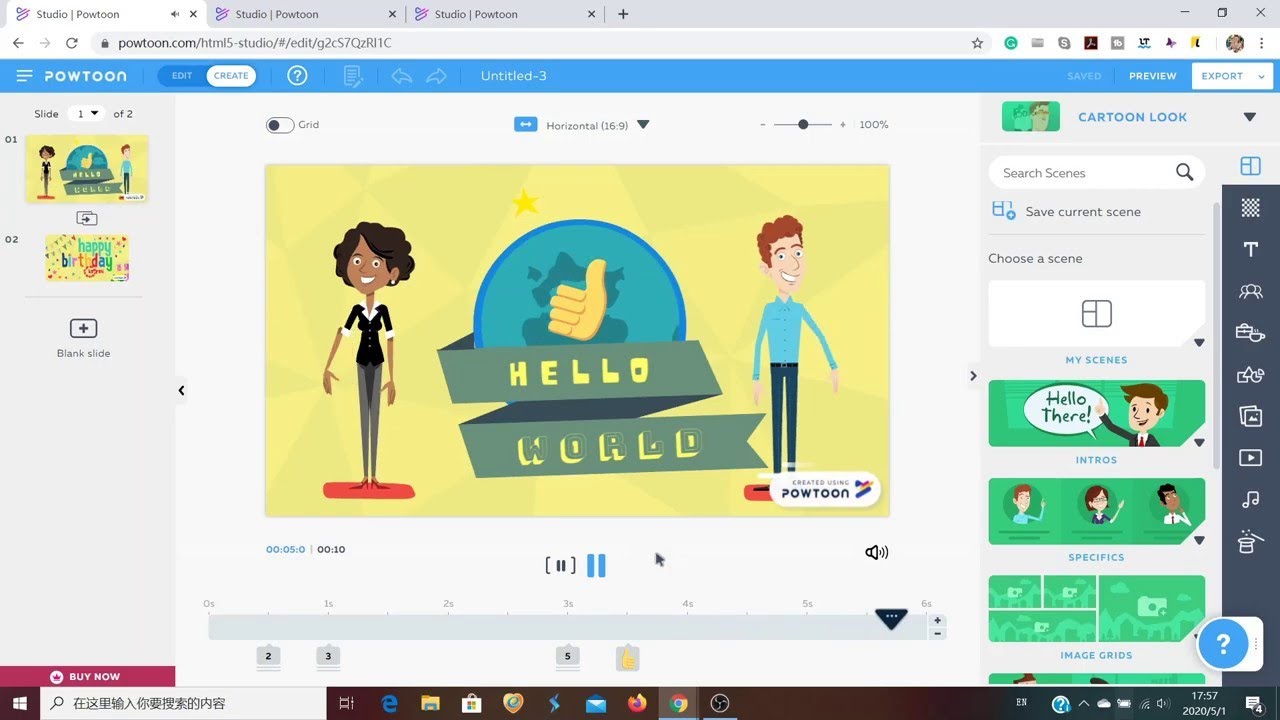
Task: Switch to CREATE mode
Action: [x=231, y=76]
